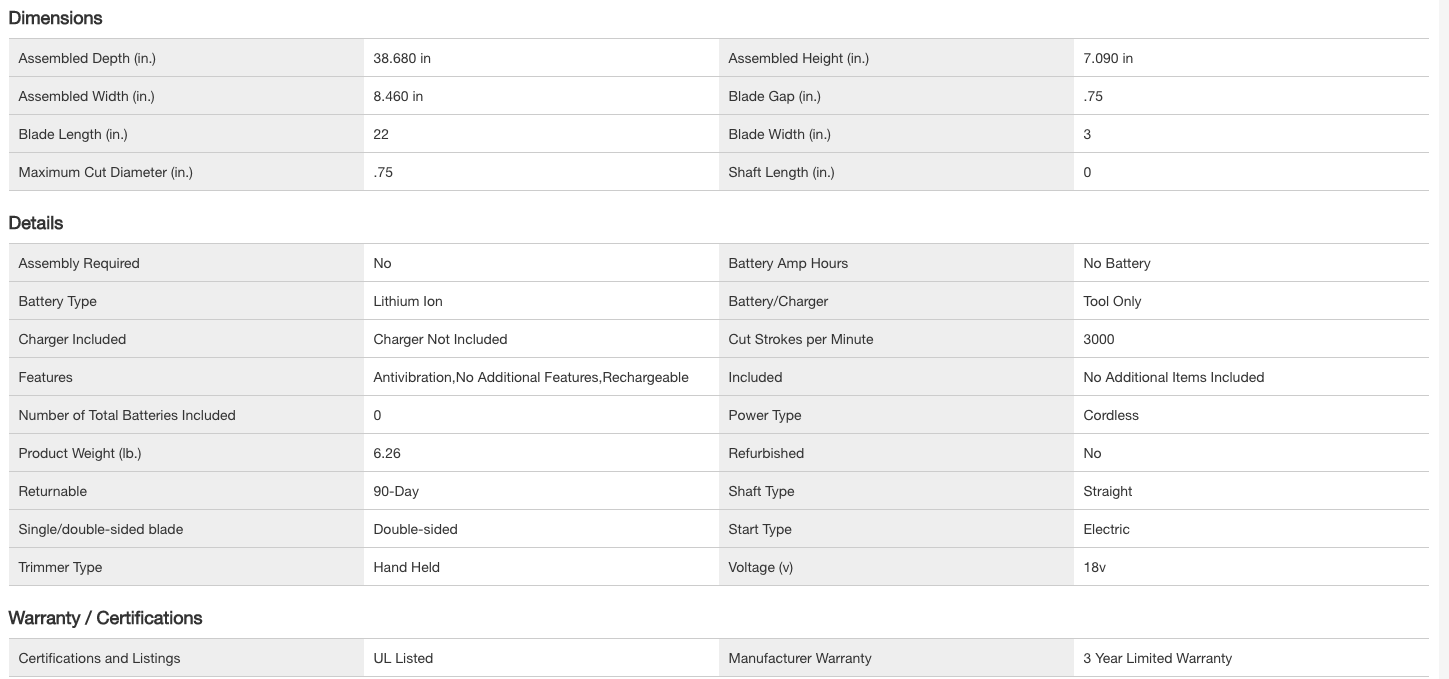Select the Lithium Ion battery type value

(408, 301)
